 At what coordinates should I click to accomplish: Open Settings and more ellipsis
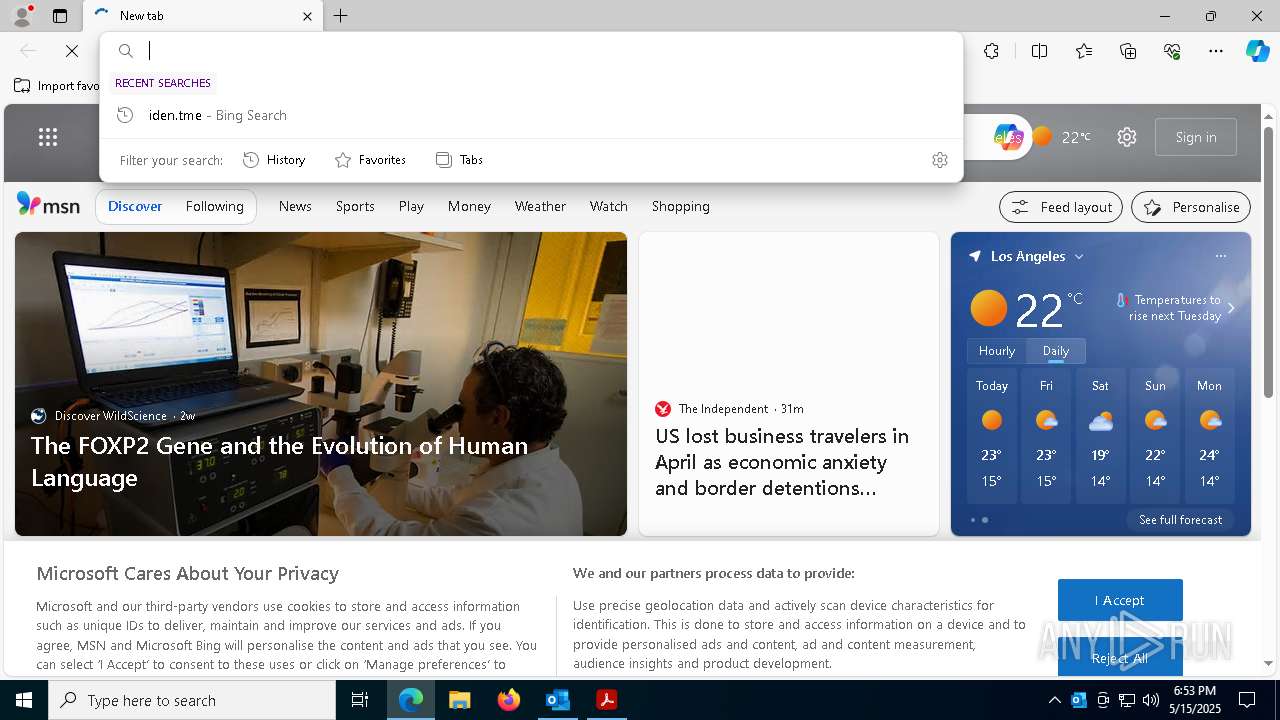pos(1216,51)
